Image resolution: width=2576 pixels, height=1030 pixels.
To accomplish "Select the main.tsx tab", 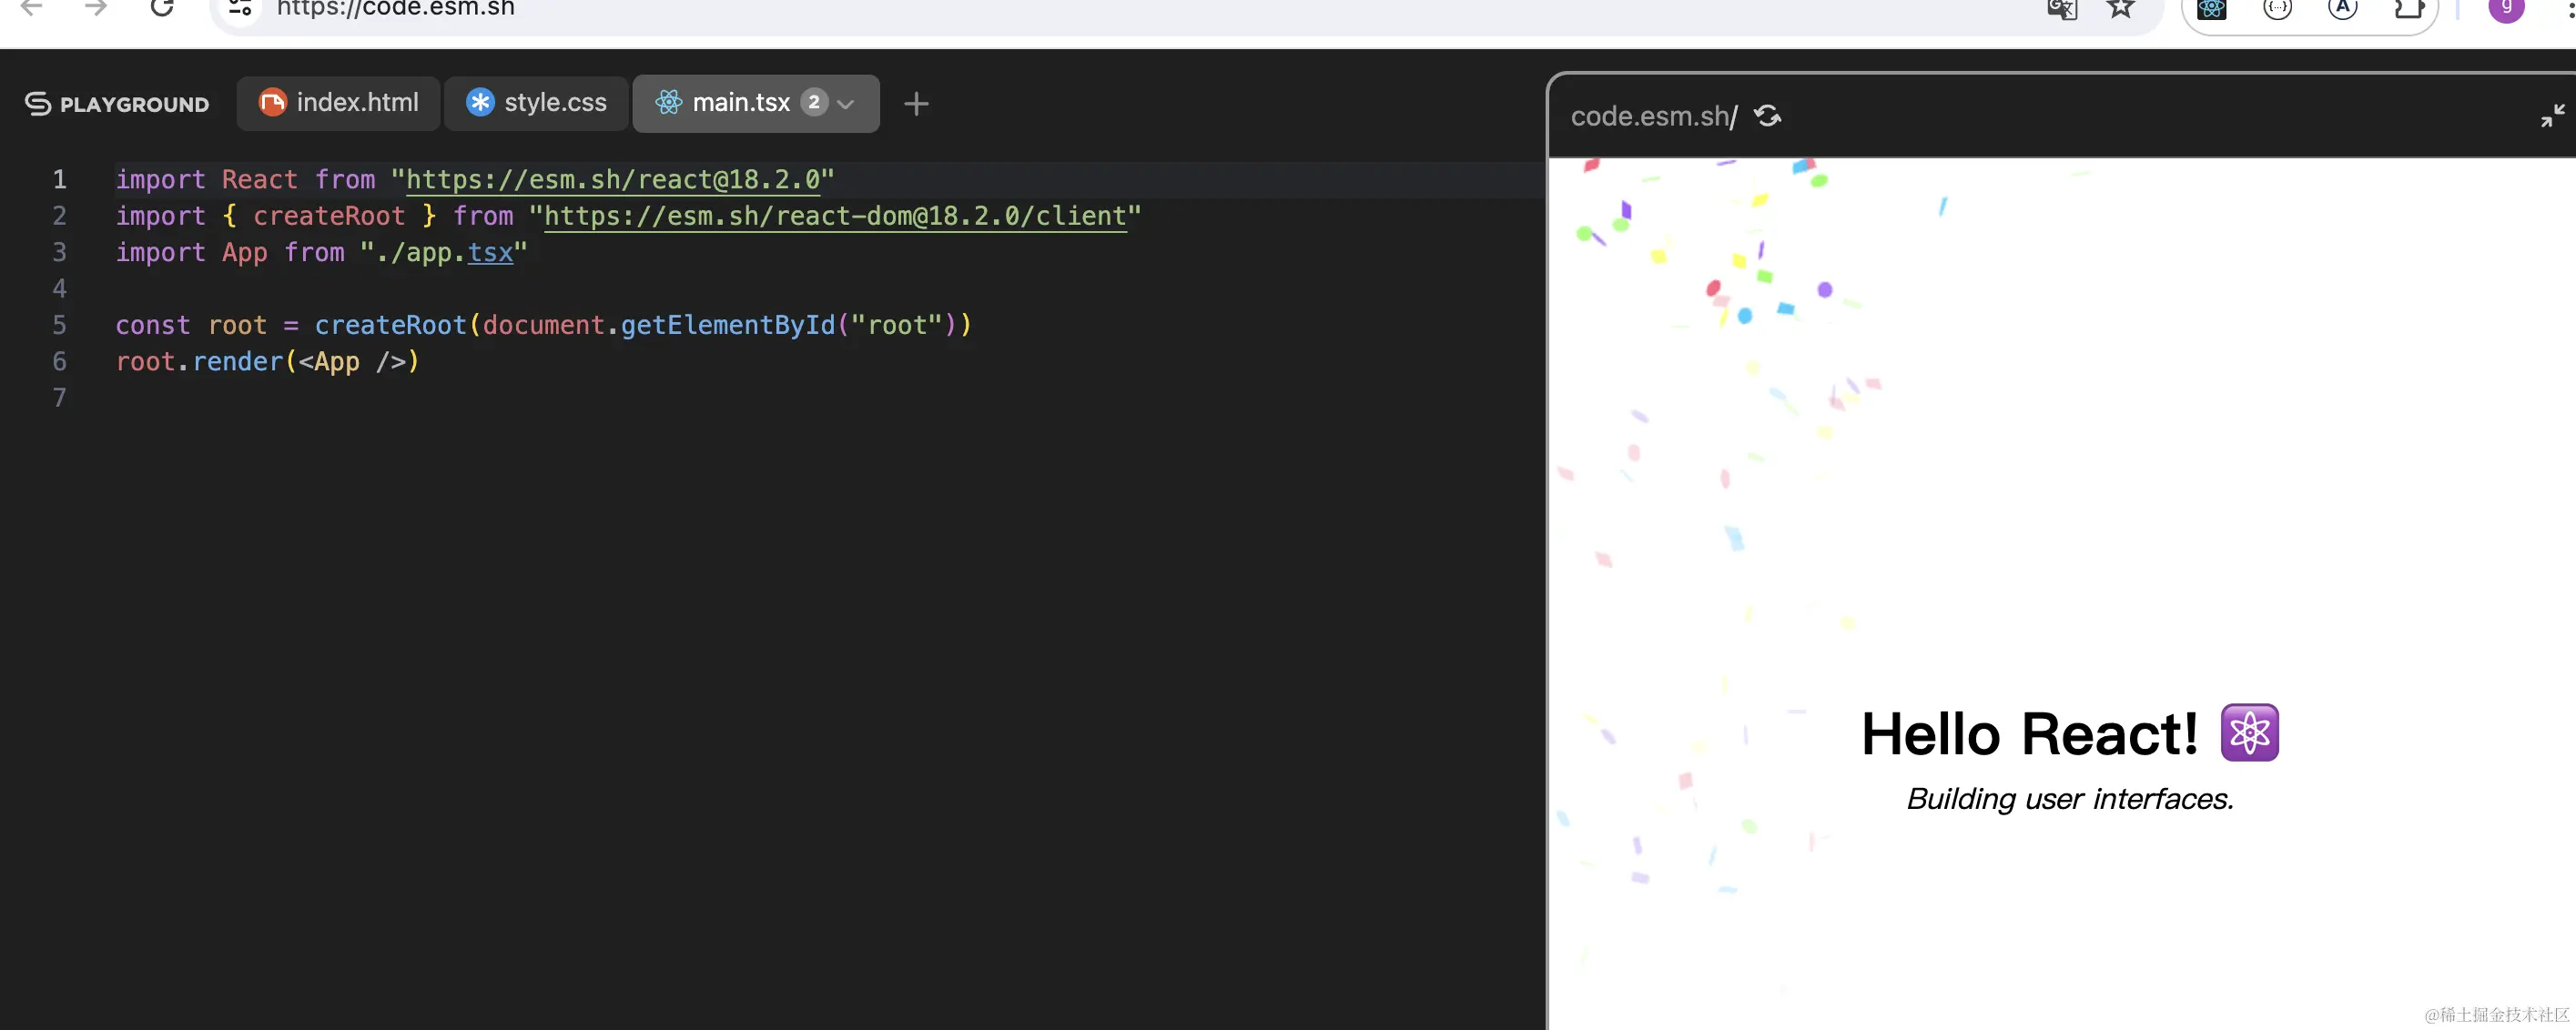I will [x=756, y=103].
